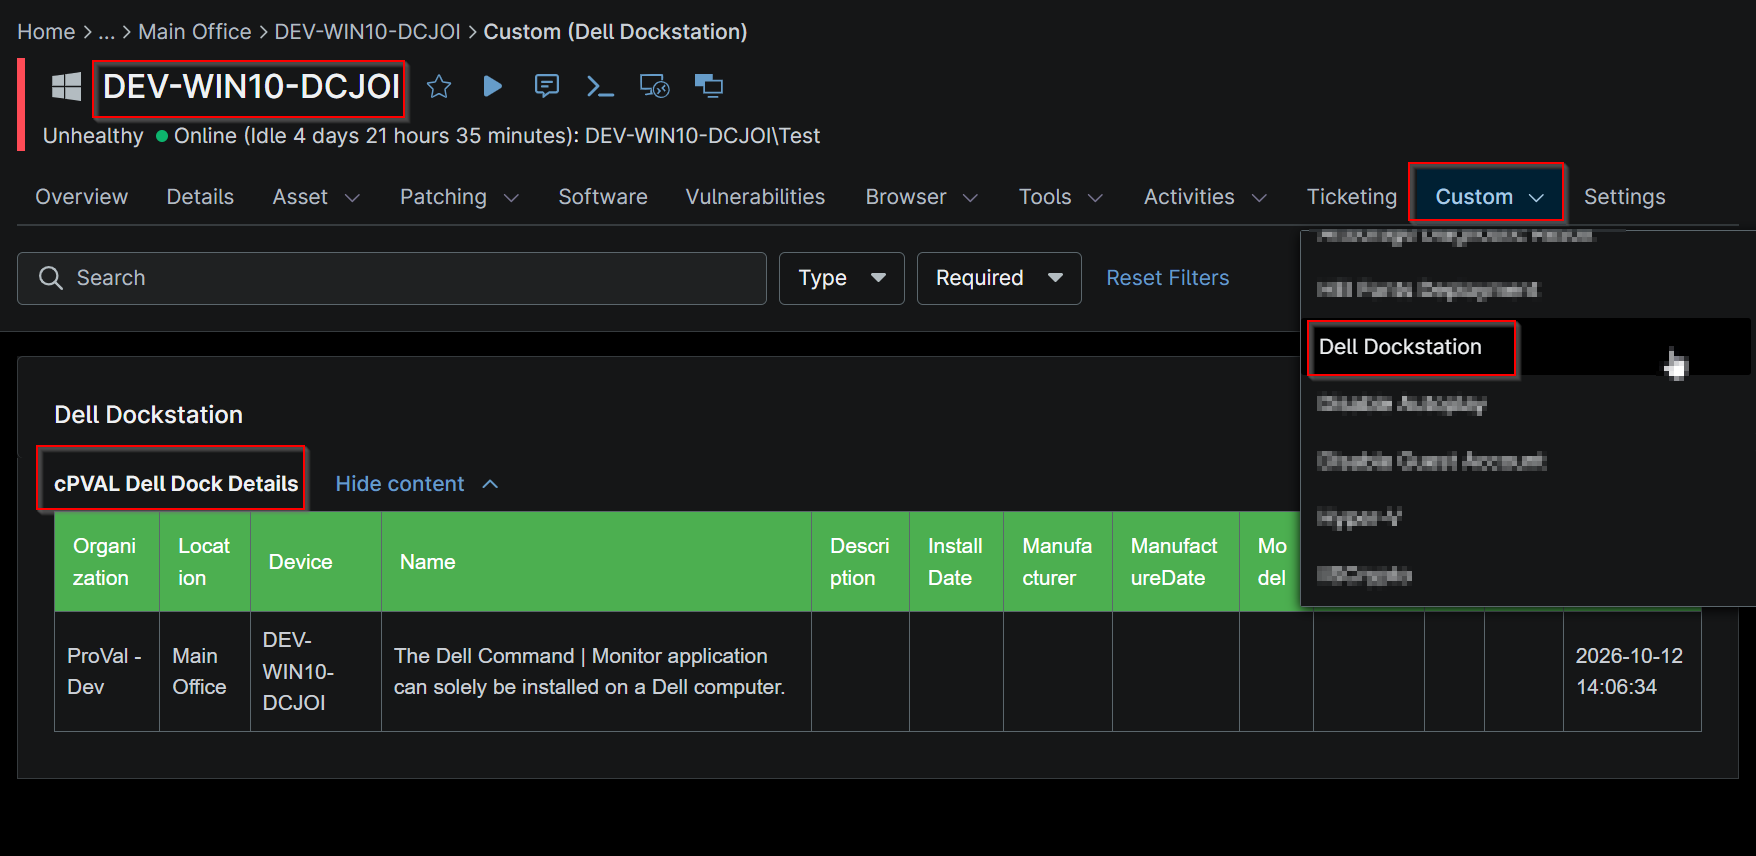Open the Settings tab
The height and width of the screenshot is (856, 1756).
1624,197
